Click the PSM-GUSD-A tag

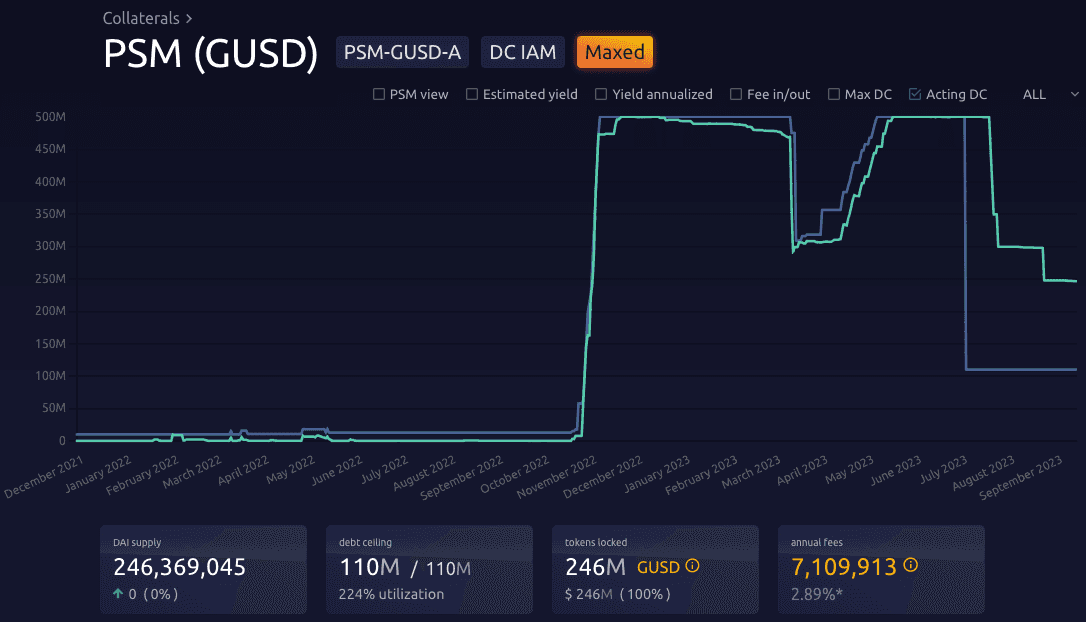click(402, 52)
